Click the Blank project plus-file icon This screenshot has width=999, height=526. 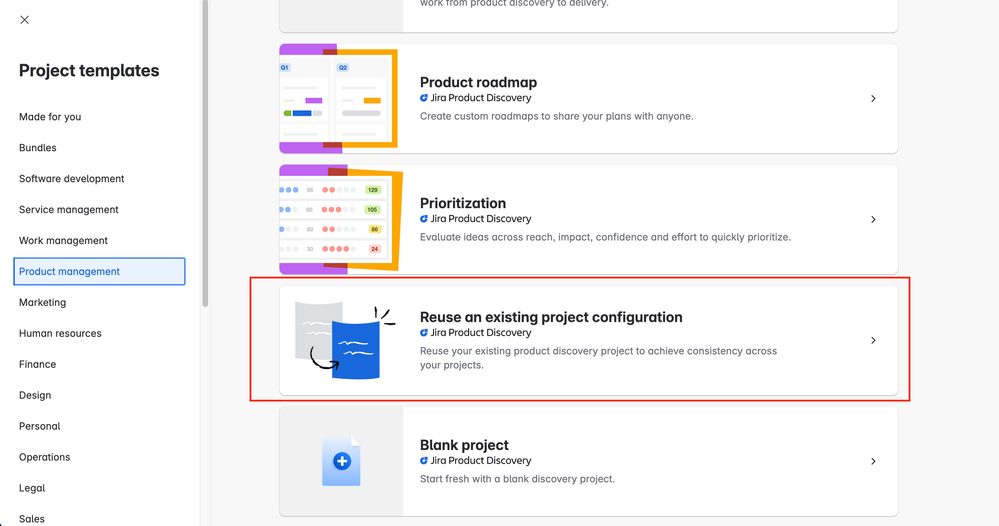coord(341,462)
